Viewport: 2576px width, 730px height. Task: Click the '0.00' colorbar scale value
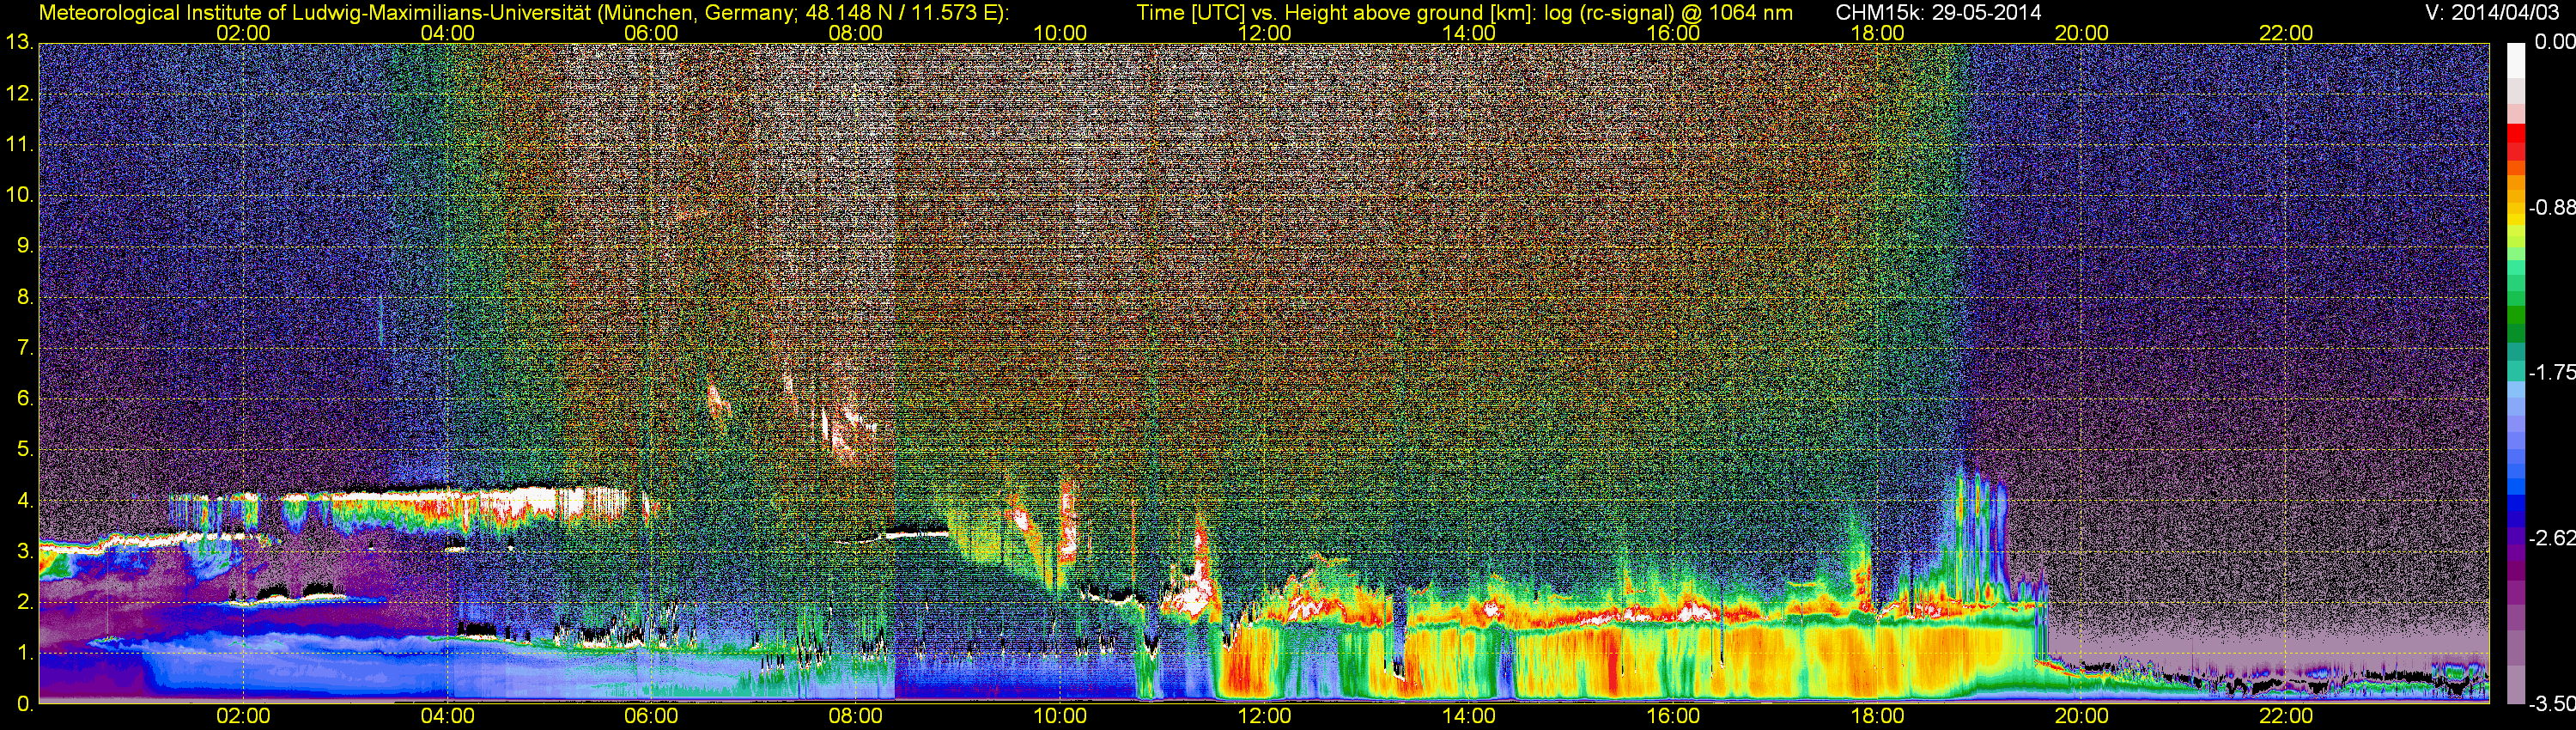pos(2555,42)
